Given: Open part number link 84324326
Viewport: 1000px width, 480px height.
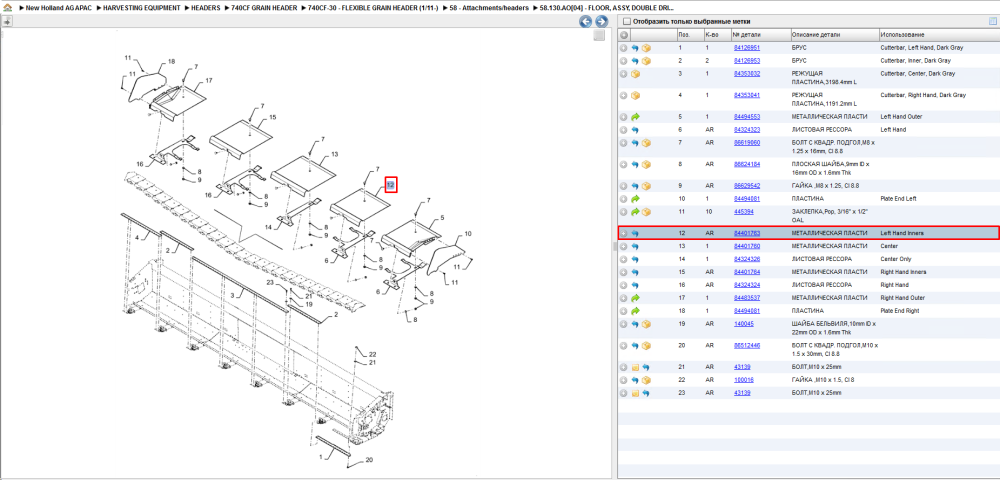Looking at the screenshot, I should click(x=747, y=259).
